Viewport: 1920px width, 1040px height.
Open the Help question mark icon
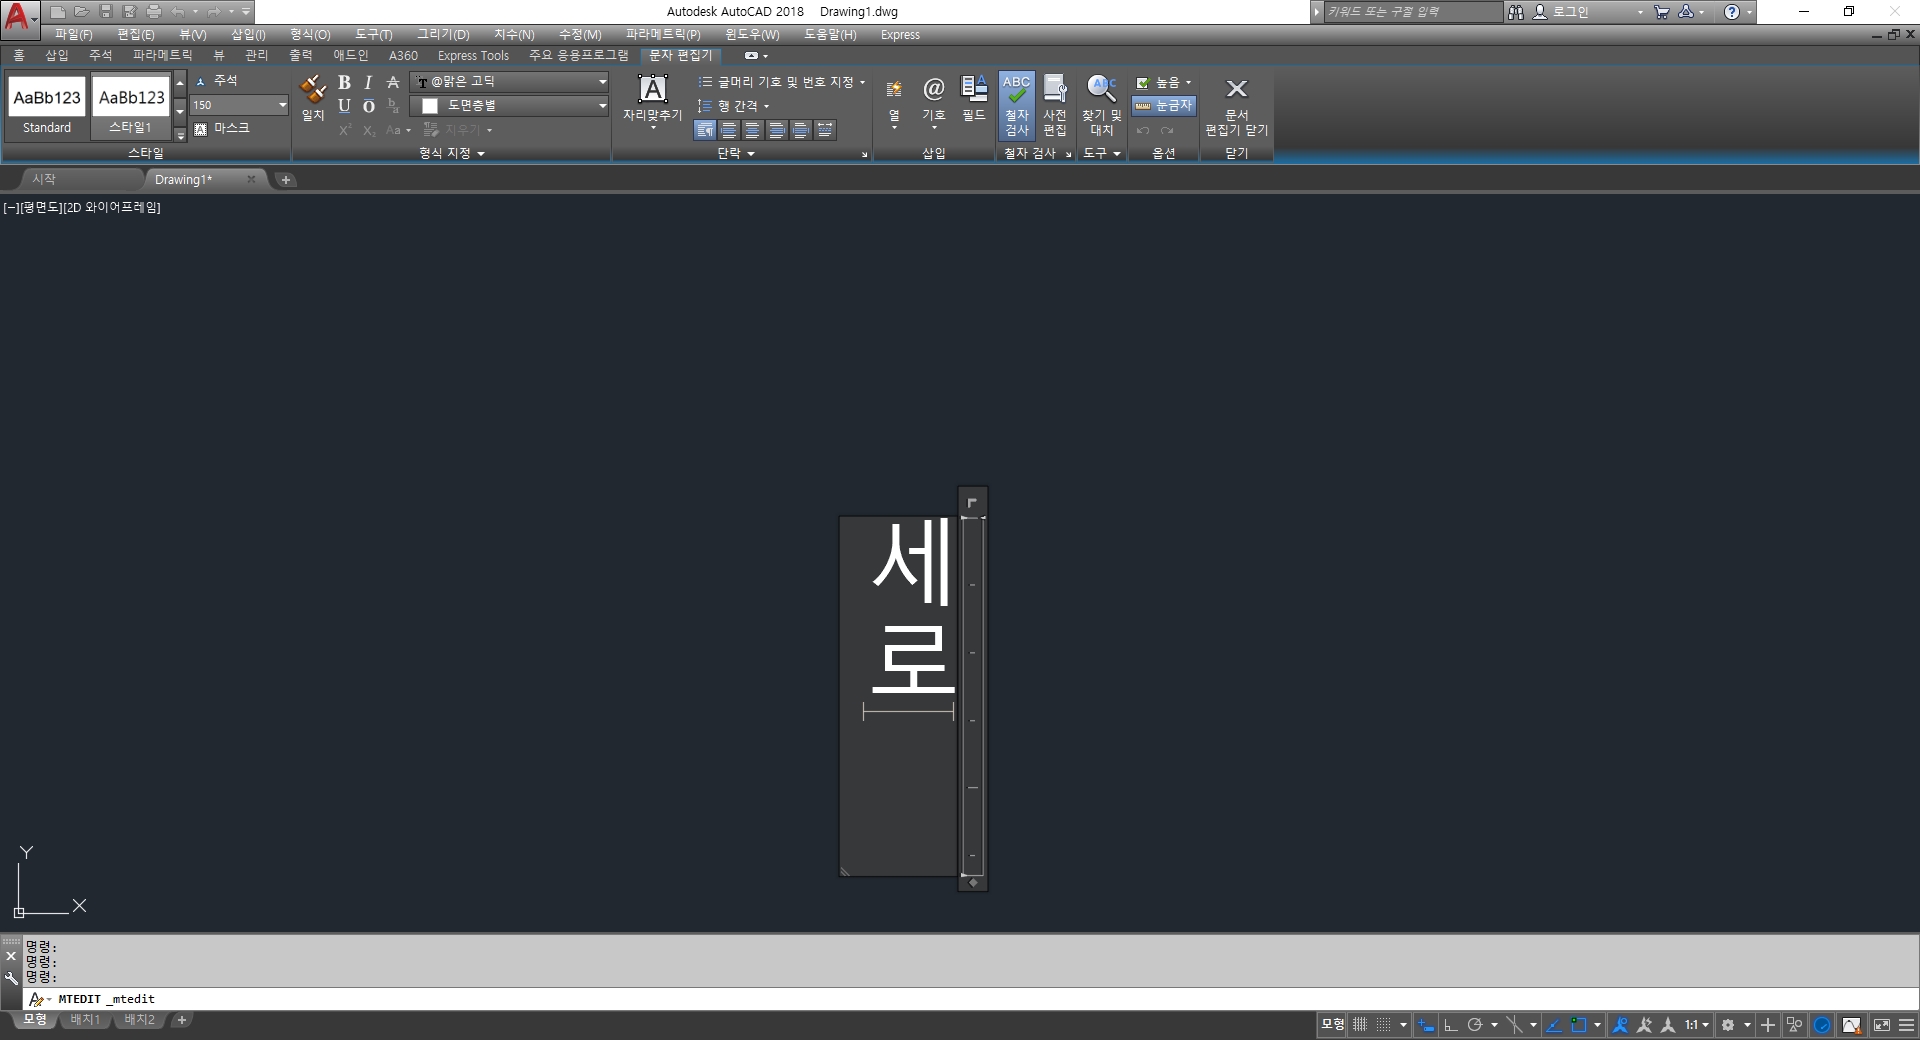point(1732,12)
